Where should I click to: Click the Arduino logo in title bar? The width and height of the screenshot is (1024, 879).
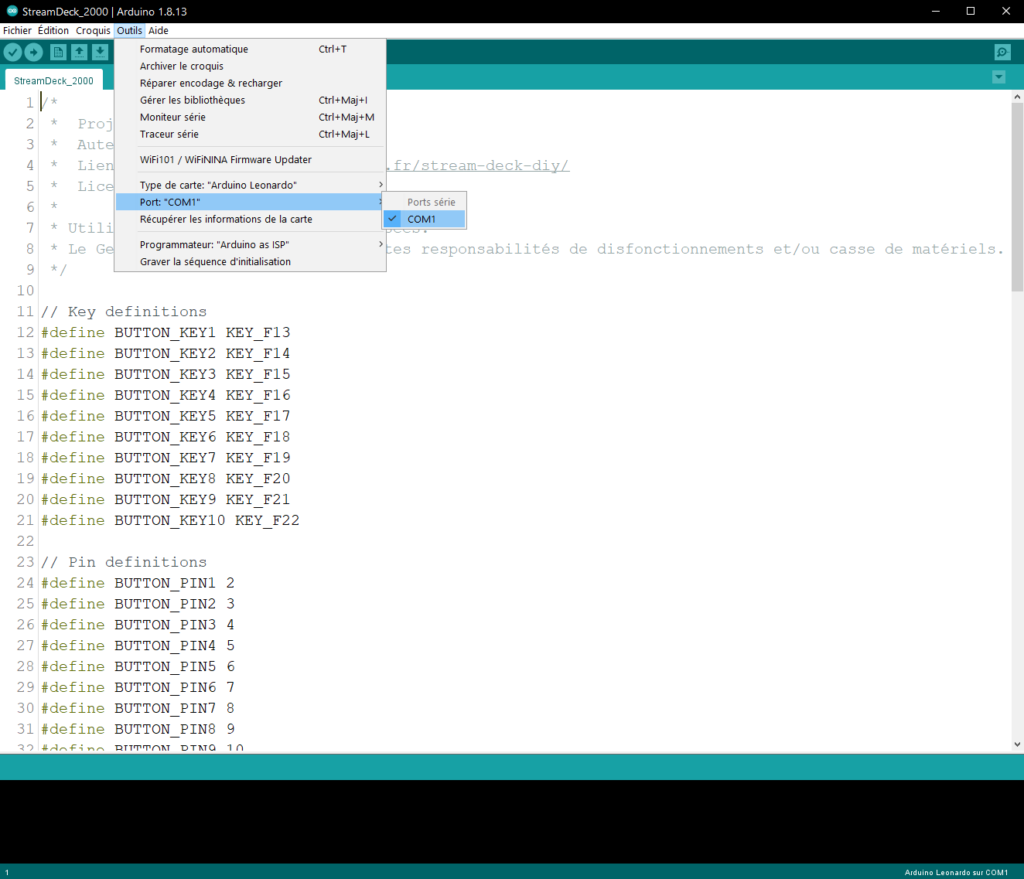pyautogui.click(x=10, y=10)
